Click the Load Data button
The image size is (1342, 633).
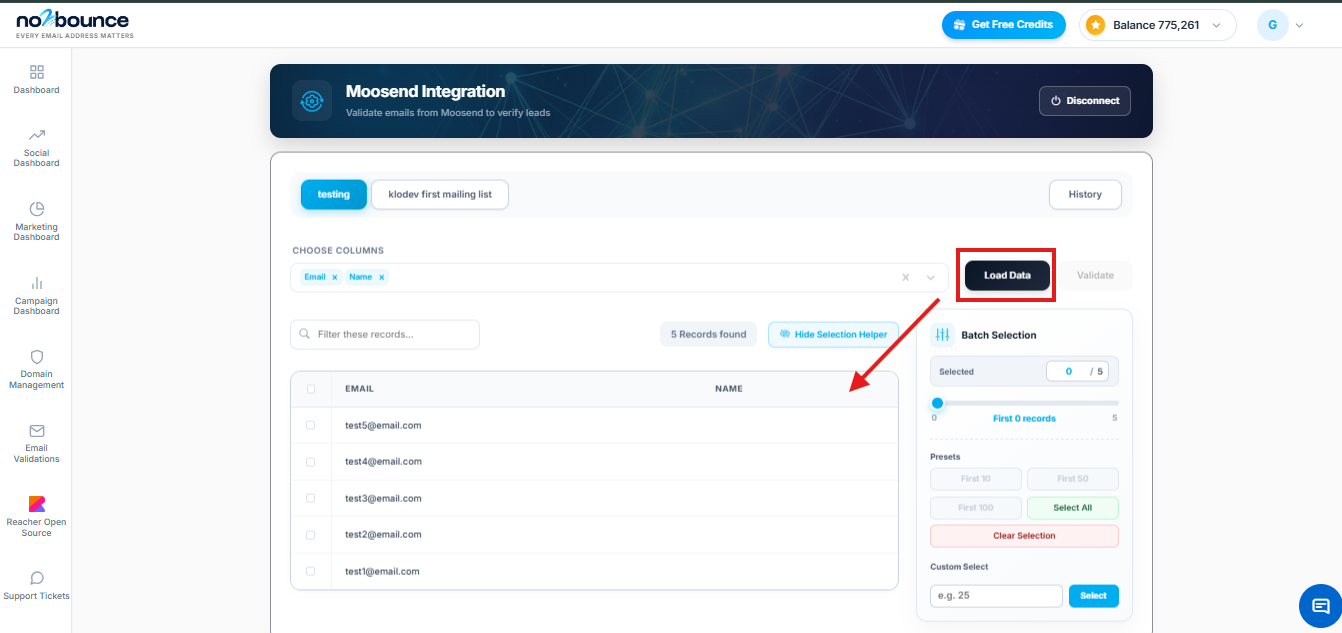point(1007,275)
